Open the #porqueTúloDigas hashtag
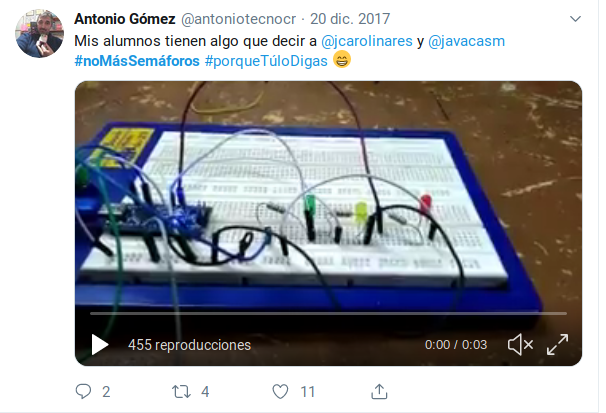Image resolution: width=606 pixels, height=413 pixels. pos(266,61)
